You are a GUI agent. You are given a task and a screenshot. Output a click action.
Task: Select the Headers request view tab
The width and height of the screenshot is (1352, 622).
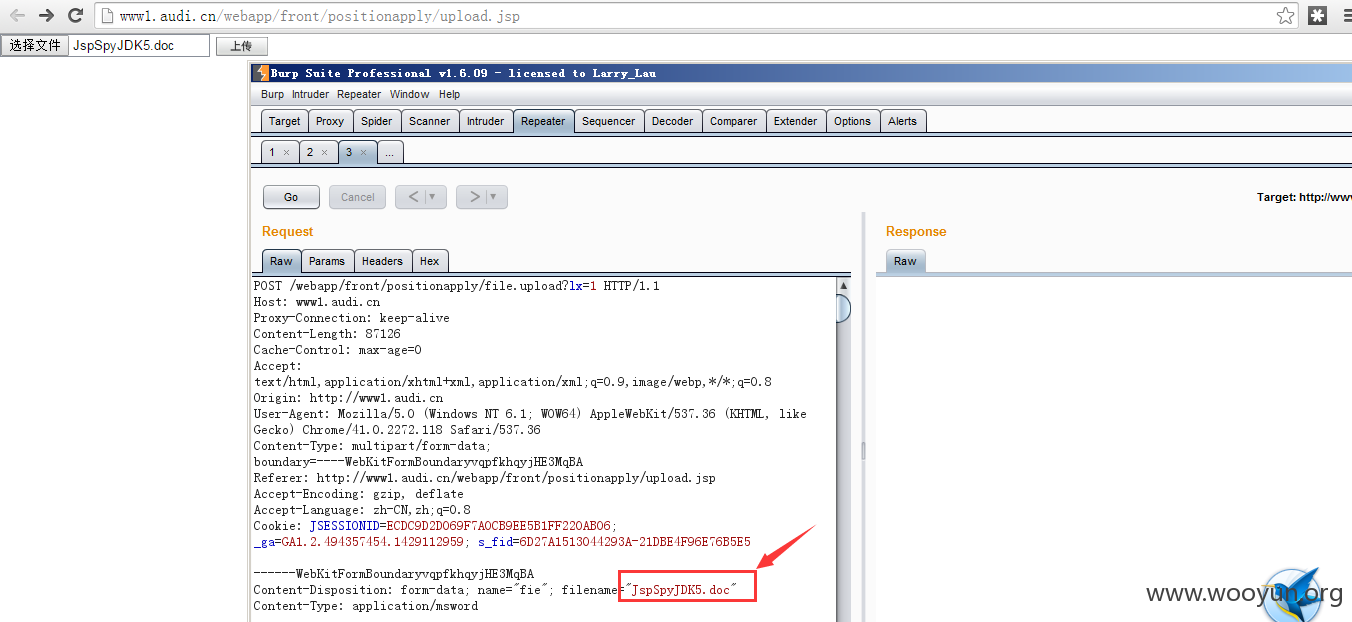pyautogui.click(x=382, y=261)
